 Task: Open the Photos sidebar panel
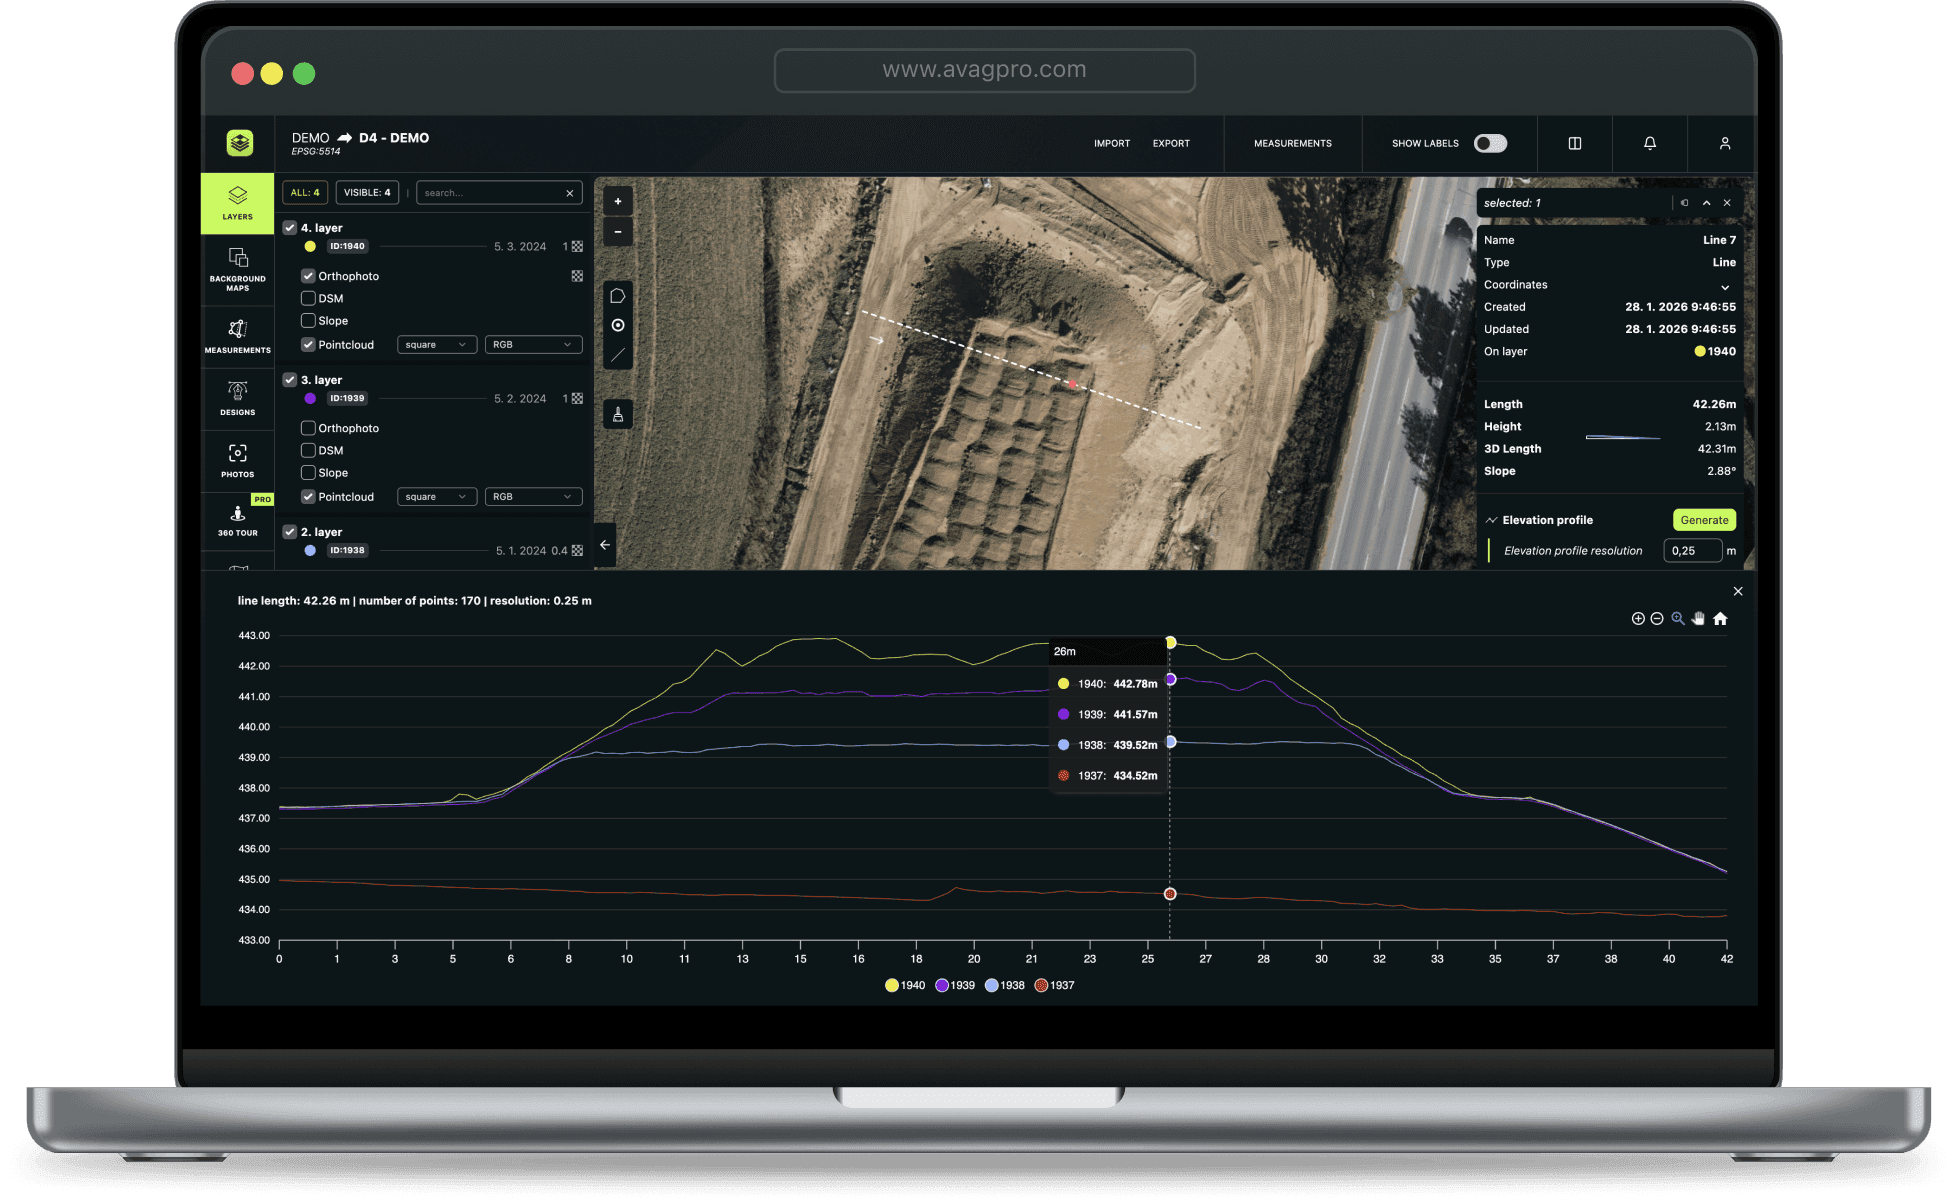point(237,460)
